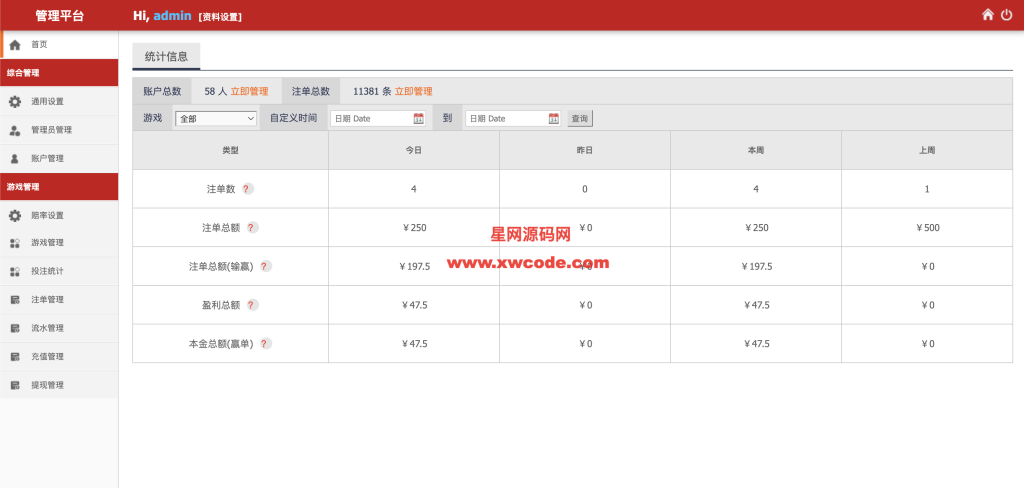Click the start date input field
Image resolution: width=1024 pixels, height=488 pixels.
[370, 118]
